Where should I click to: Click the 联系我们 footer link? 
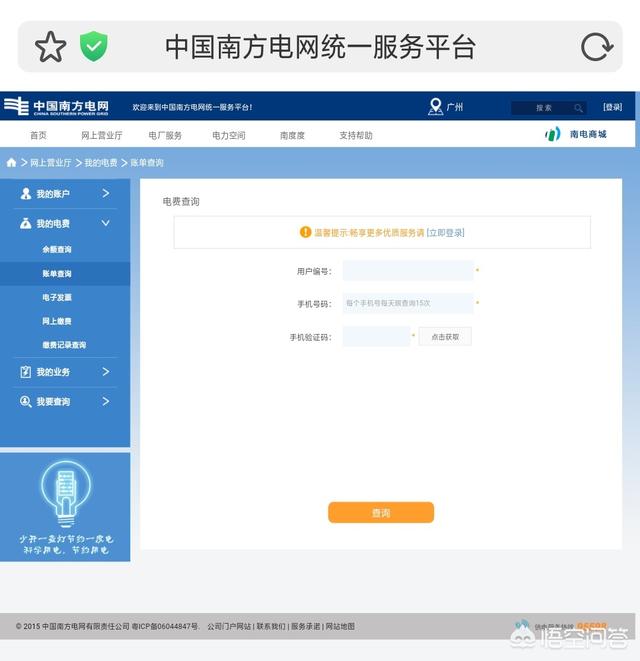point(271,626)
